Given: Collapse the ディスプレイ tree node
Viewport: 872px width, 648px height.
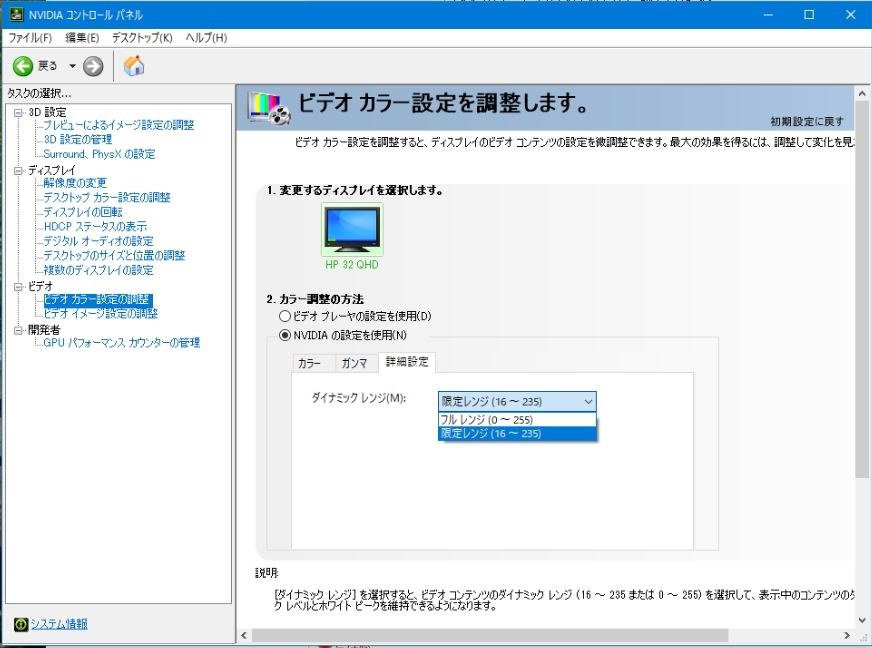Looking at the screenshot, I should click(18, 170).
